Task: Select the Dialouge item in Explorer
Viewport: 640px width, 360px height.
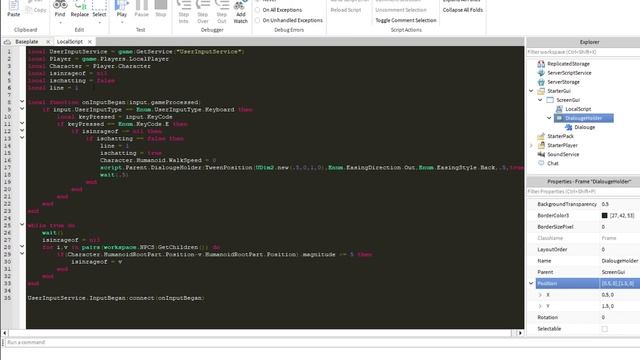Action: 584,127
